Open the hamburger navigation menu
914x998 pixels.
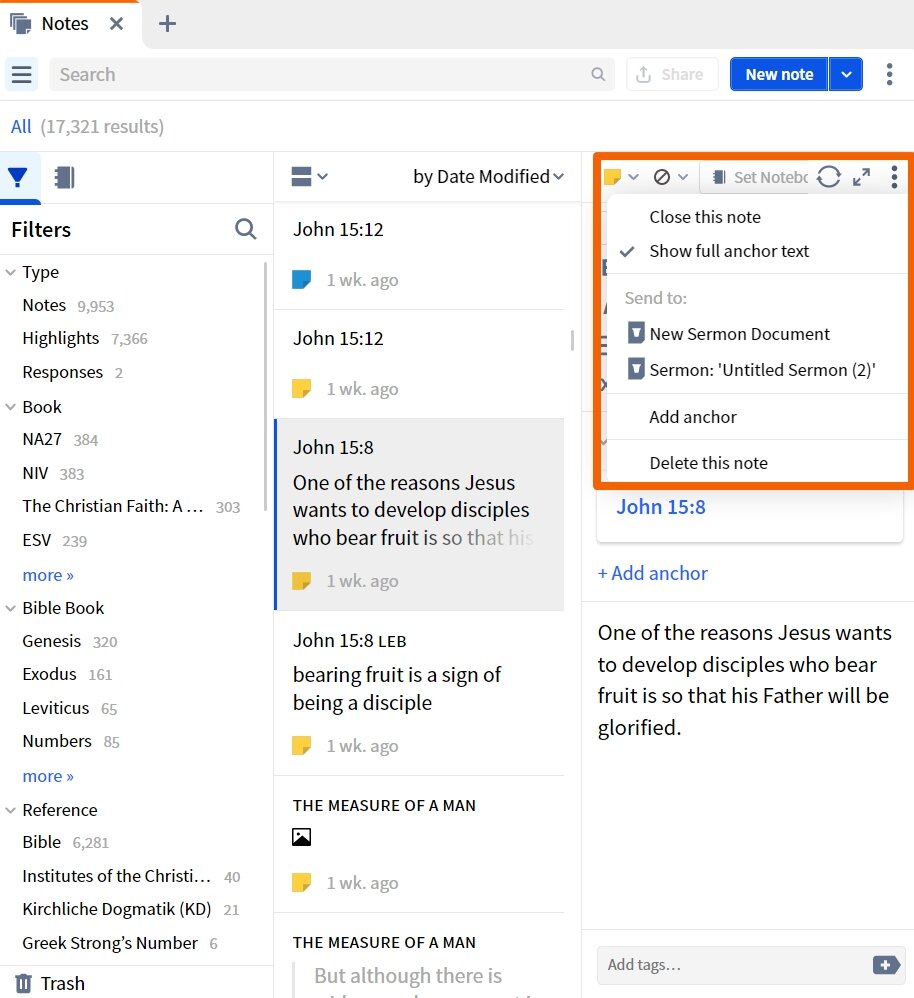22,74
